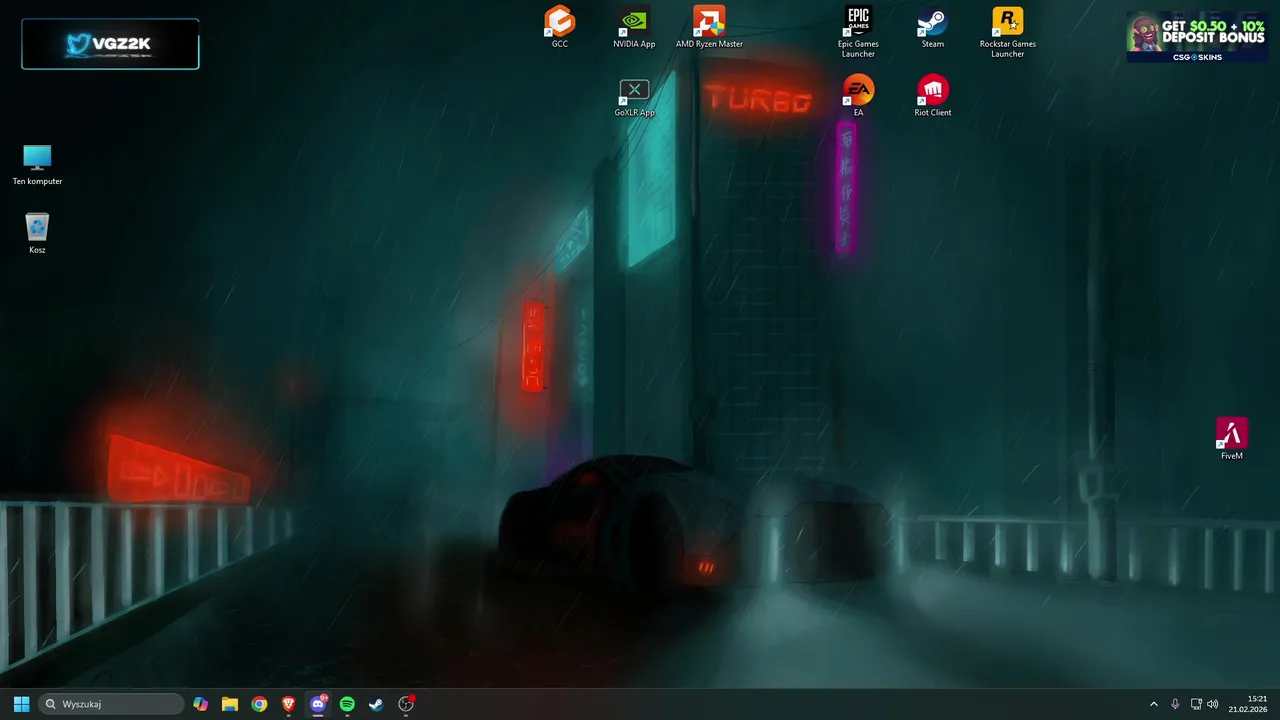This screenshot has width=1280, height=720.
Task: Open Steam from the taskbar
Action: click(x=376, y=704)
